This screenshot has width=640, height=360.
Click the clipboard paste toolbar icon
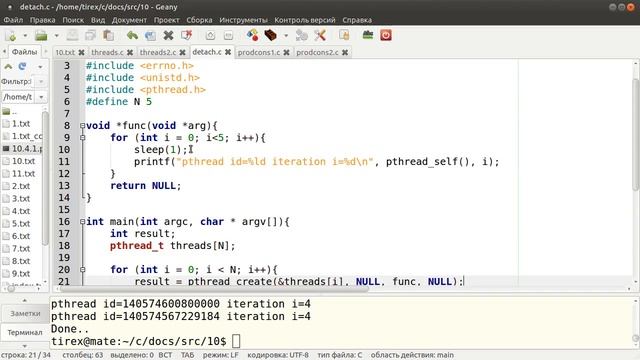coord(108,36)
